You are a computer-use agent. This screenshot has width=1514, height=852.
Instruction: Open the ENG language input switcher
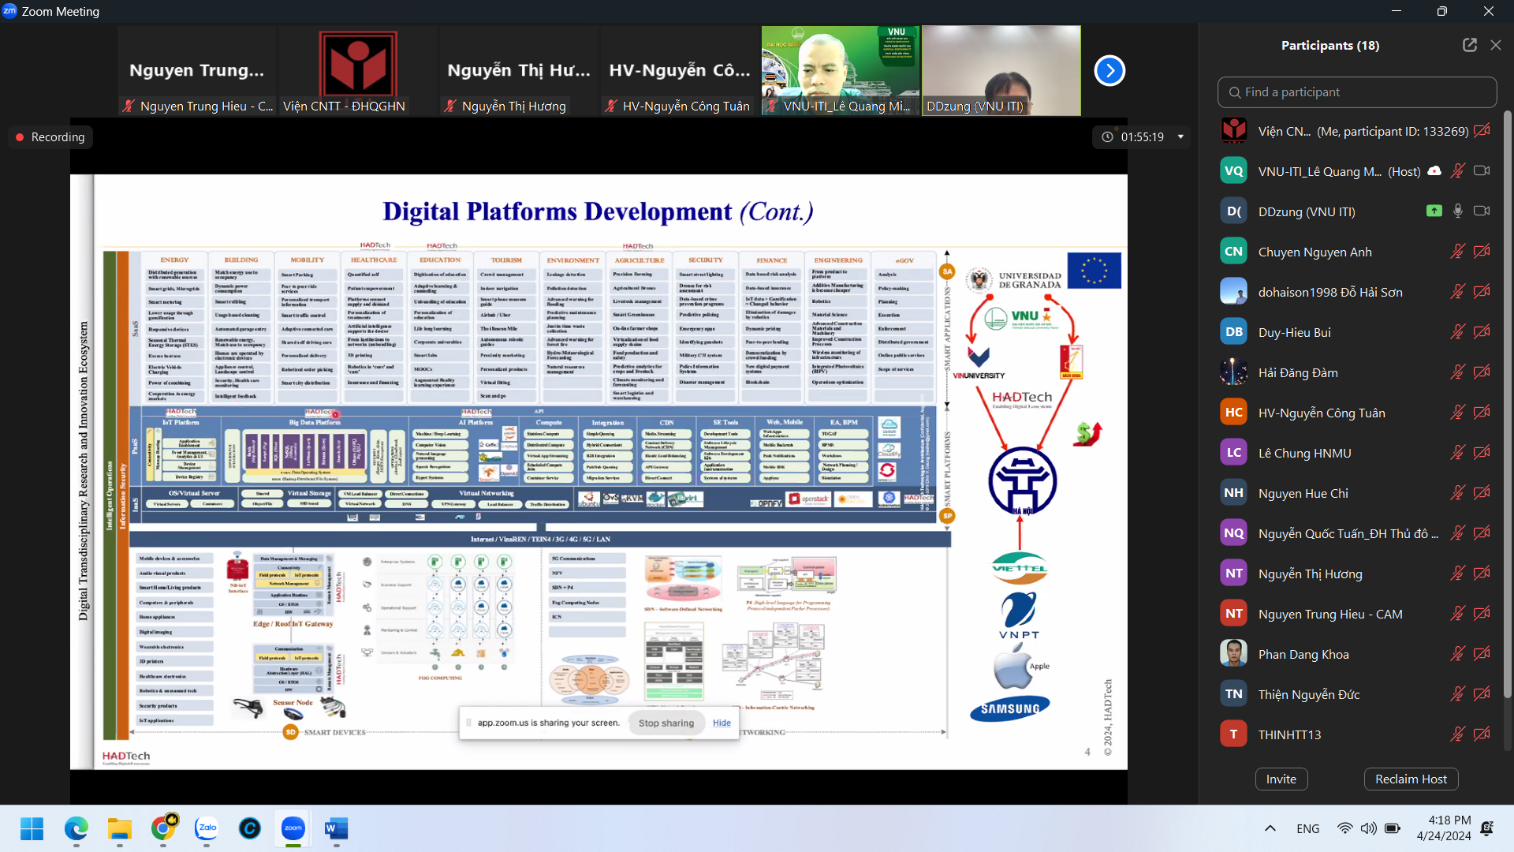pyautogui.click(x=1307, y=828)
